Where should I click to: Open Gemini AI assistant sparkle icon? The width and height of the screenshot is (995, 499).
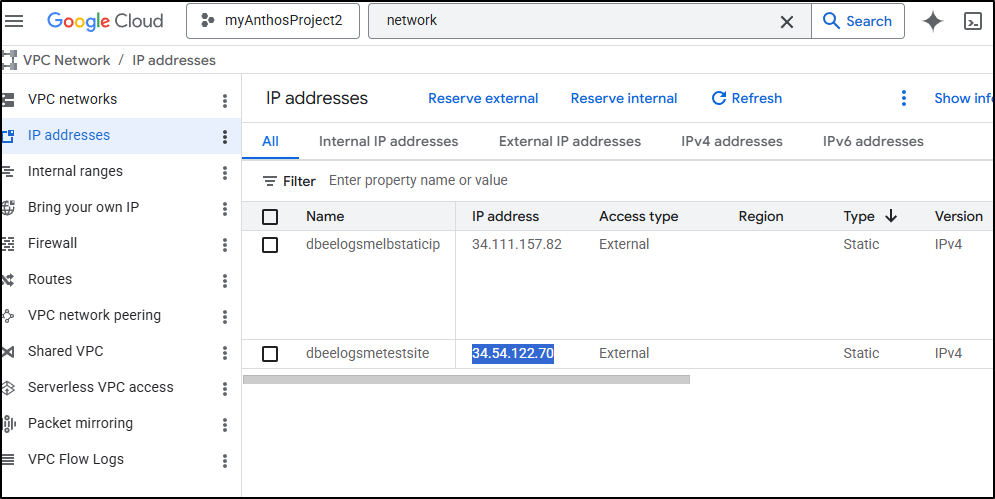[932, 21]
